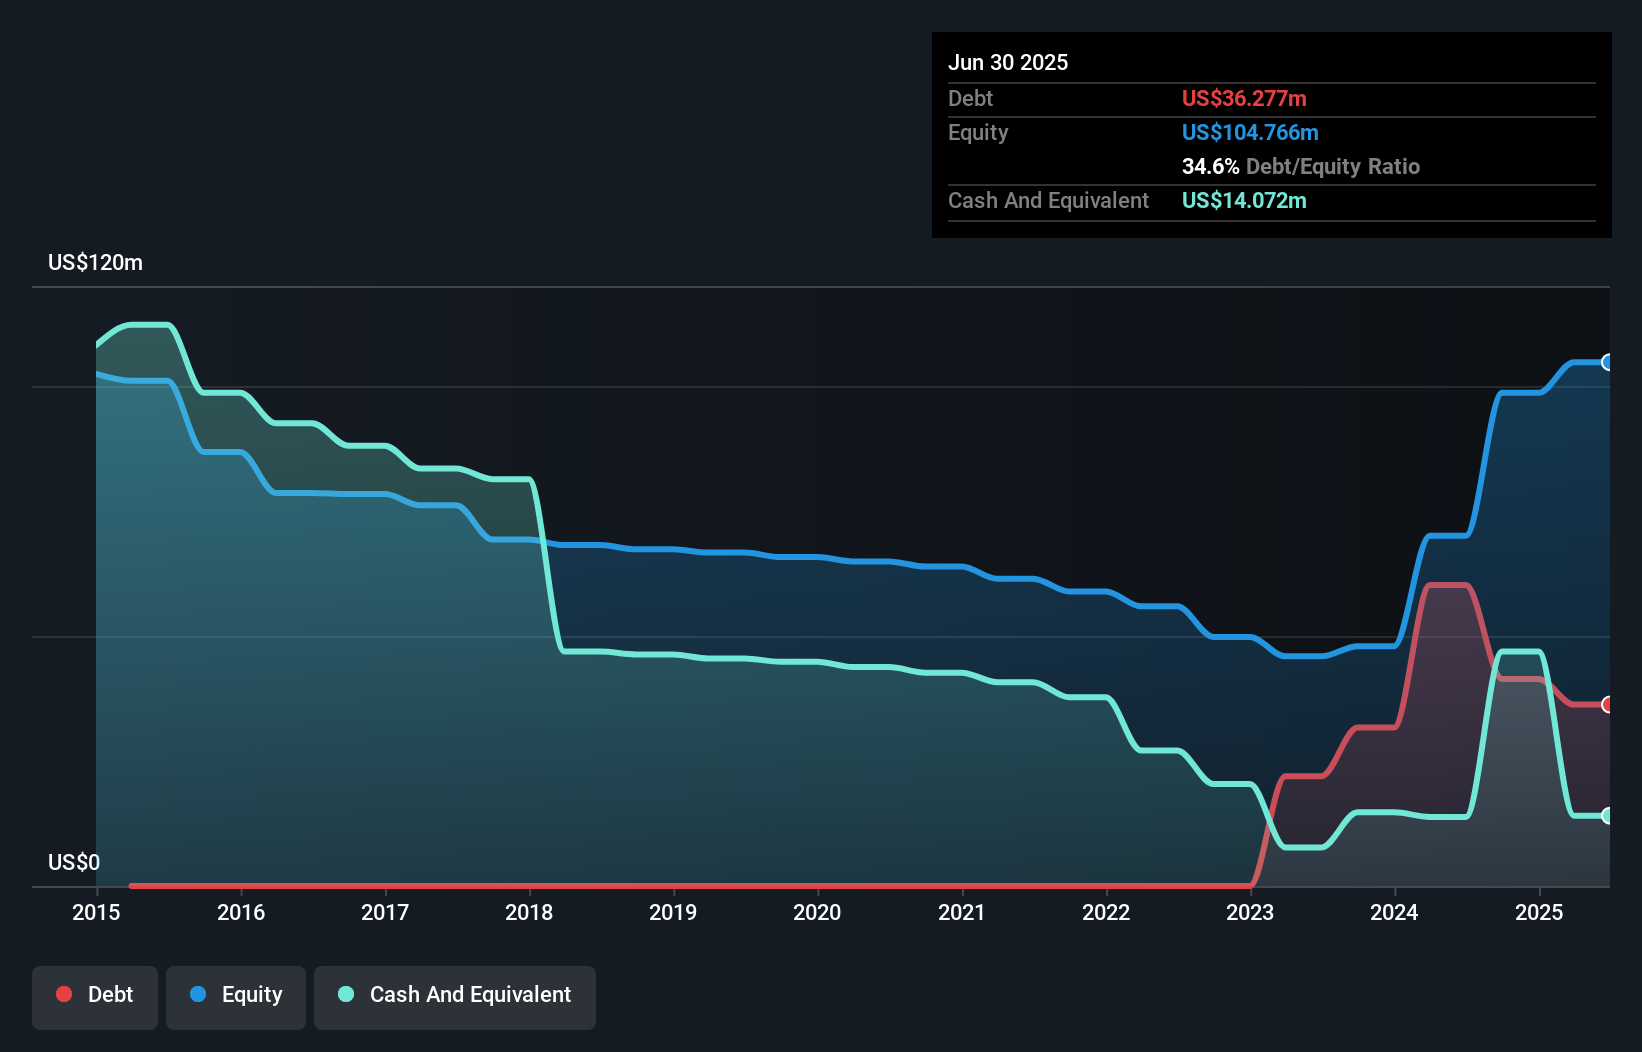The height and width of the screenshot is (1052, 1642).
Task: Click the Debt endpoint marker on the chart
Action: (1607, 705)
